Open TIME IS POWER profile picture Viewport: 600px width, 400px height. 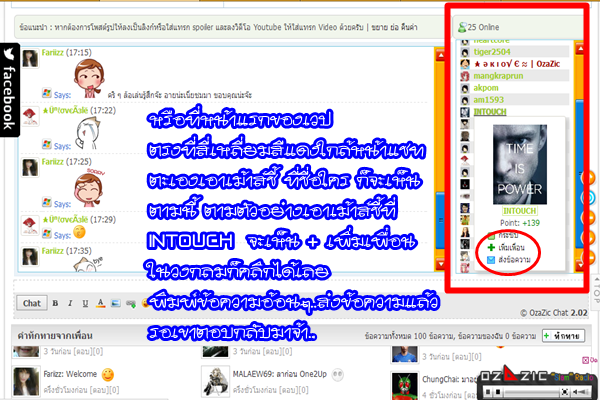click(x=520, y=164)
